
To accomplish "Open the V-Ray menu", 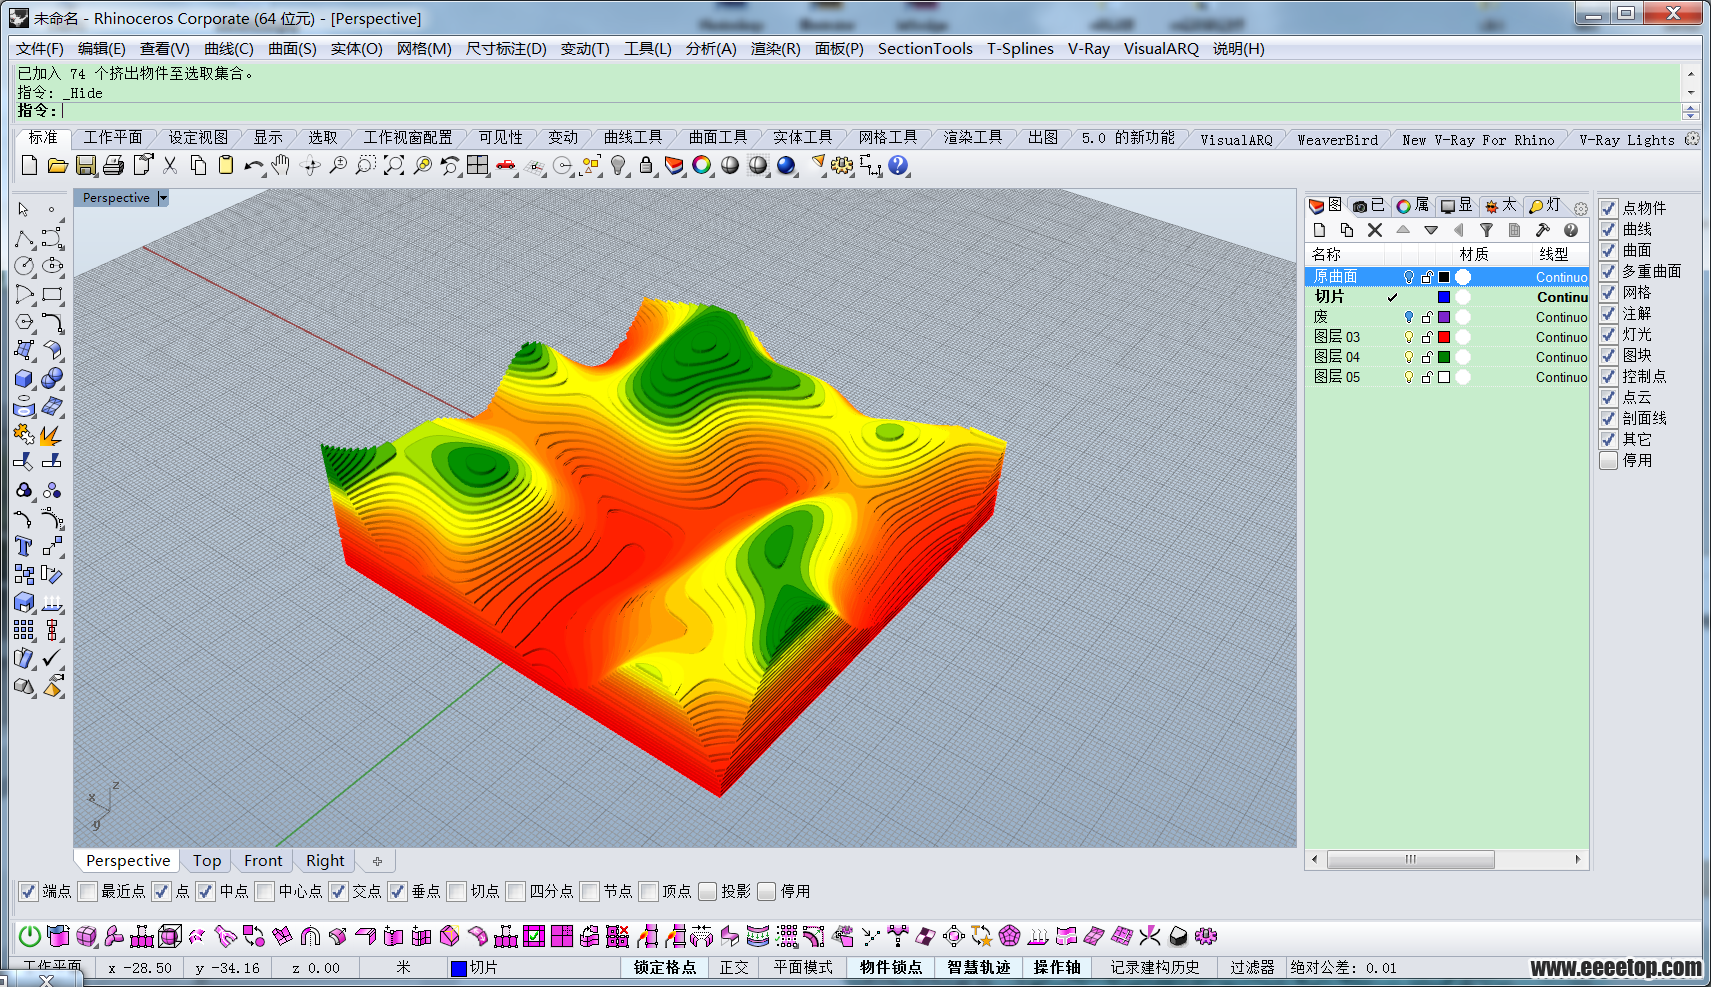I will [1088, 48].
